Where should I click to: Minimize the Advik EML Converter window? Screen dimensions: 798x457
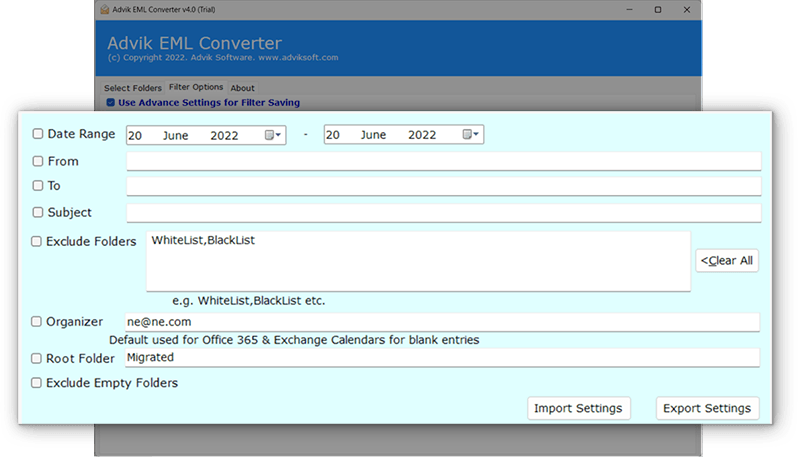(x=630, y=9)
